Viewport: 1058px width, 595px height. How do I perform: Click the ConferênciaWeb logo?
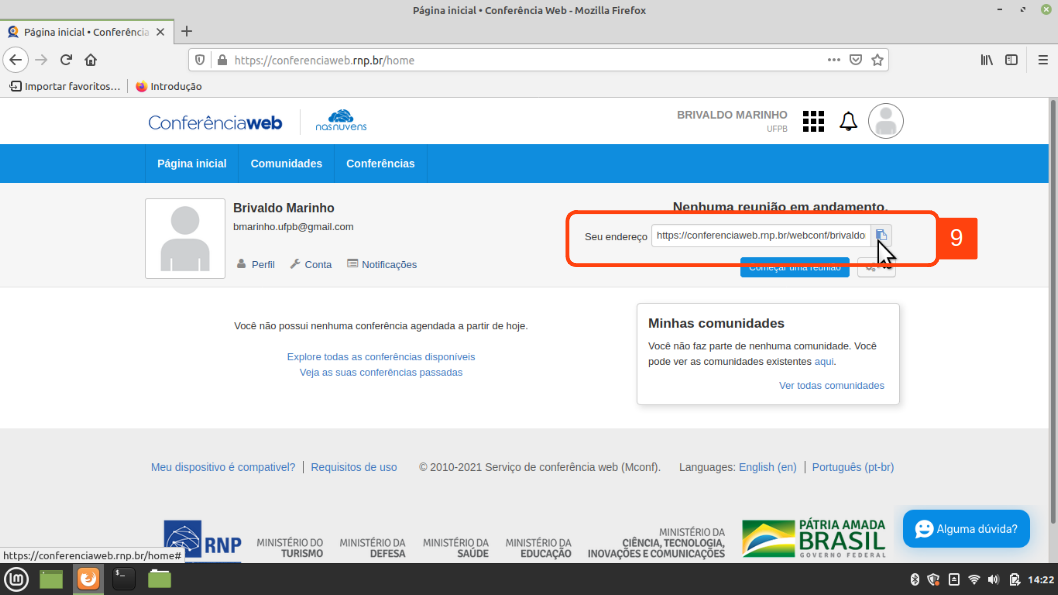click(x=214, y=121)
